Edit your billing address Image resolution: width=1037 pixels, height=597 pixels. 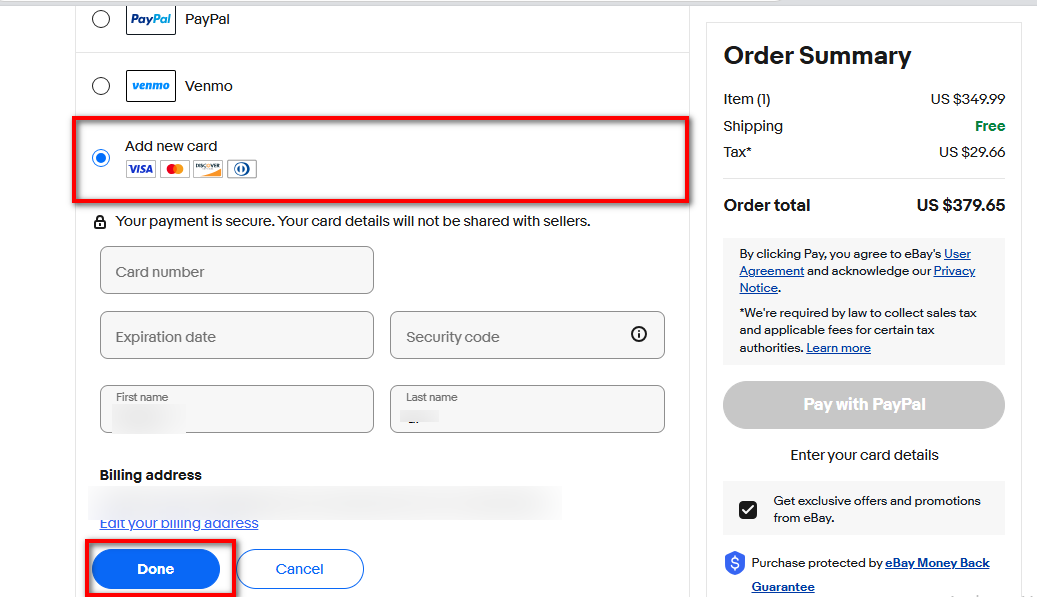(x=179, y=522)
